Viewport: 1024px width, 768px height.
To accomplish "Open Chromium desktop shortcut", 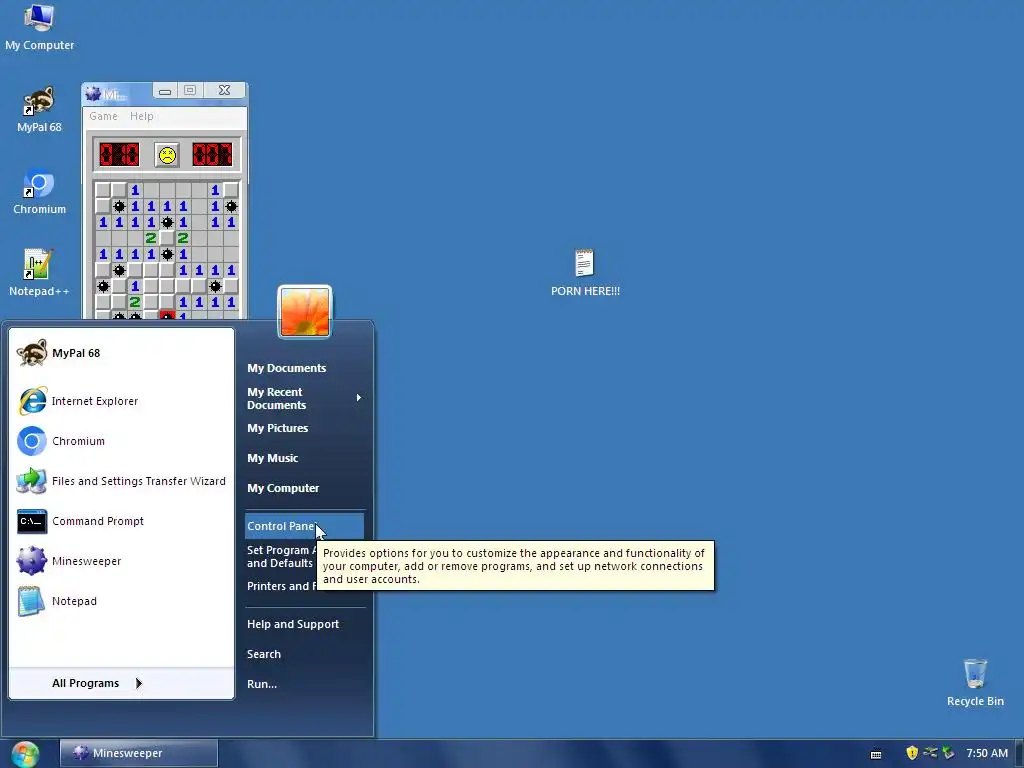I will tap(39, 192).
